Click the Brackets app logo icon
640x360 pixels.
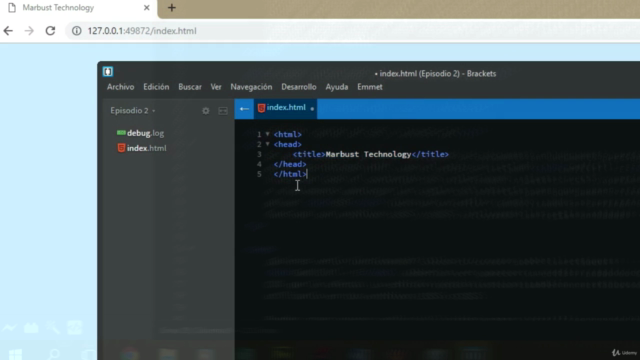108,72
